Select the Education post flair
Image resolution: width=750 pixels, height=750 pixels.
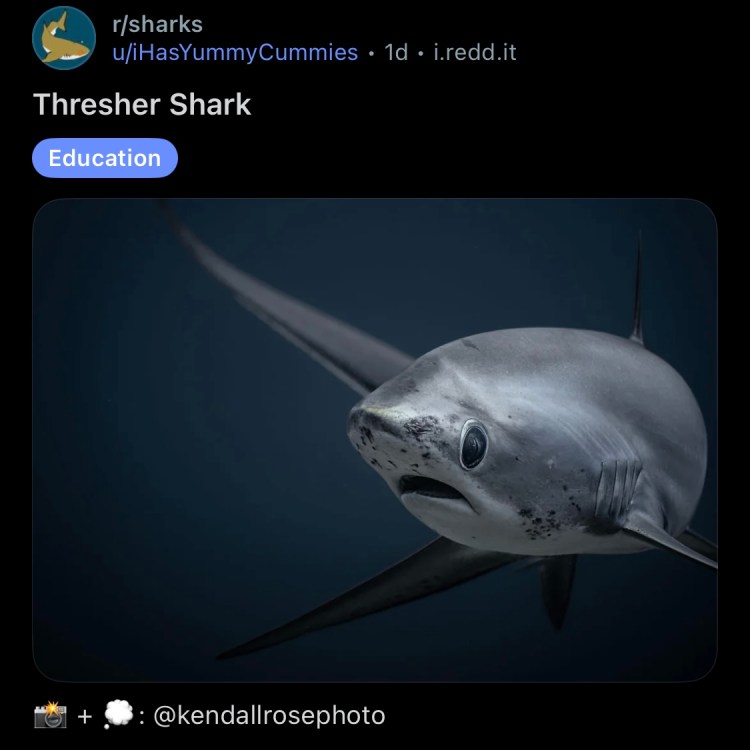tap(105, 158)
